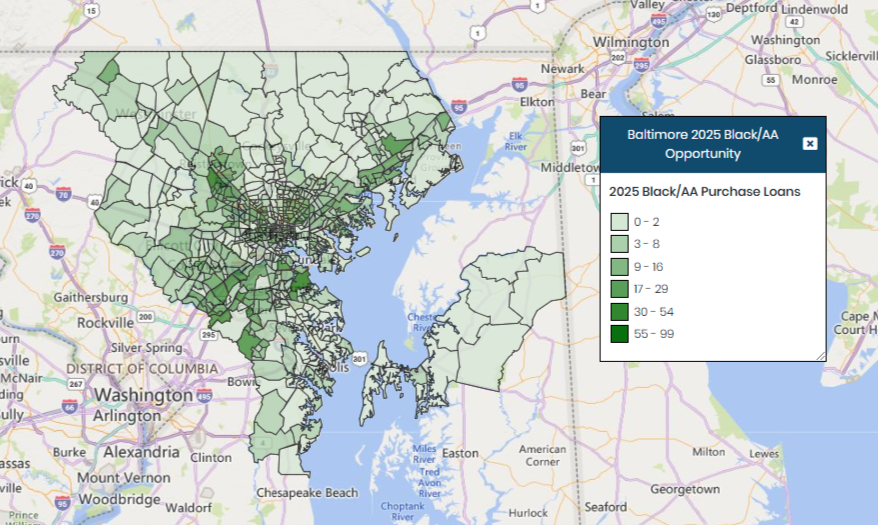Click the 17 - 29 legend color swatch
This screenshot has height=525, width=878.
point(619,289)
